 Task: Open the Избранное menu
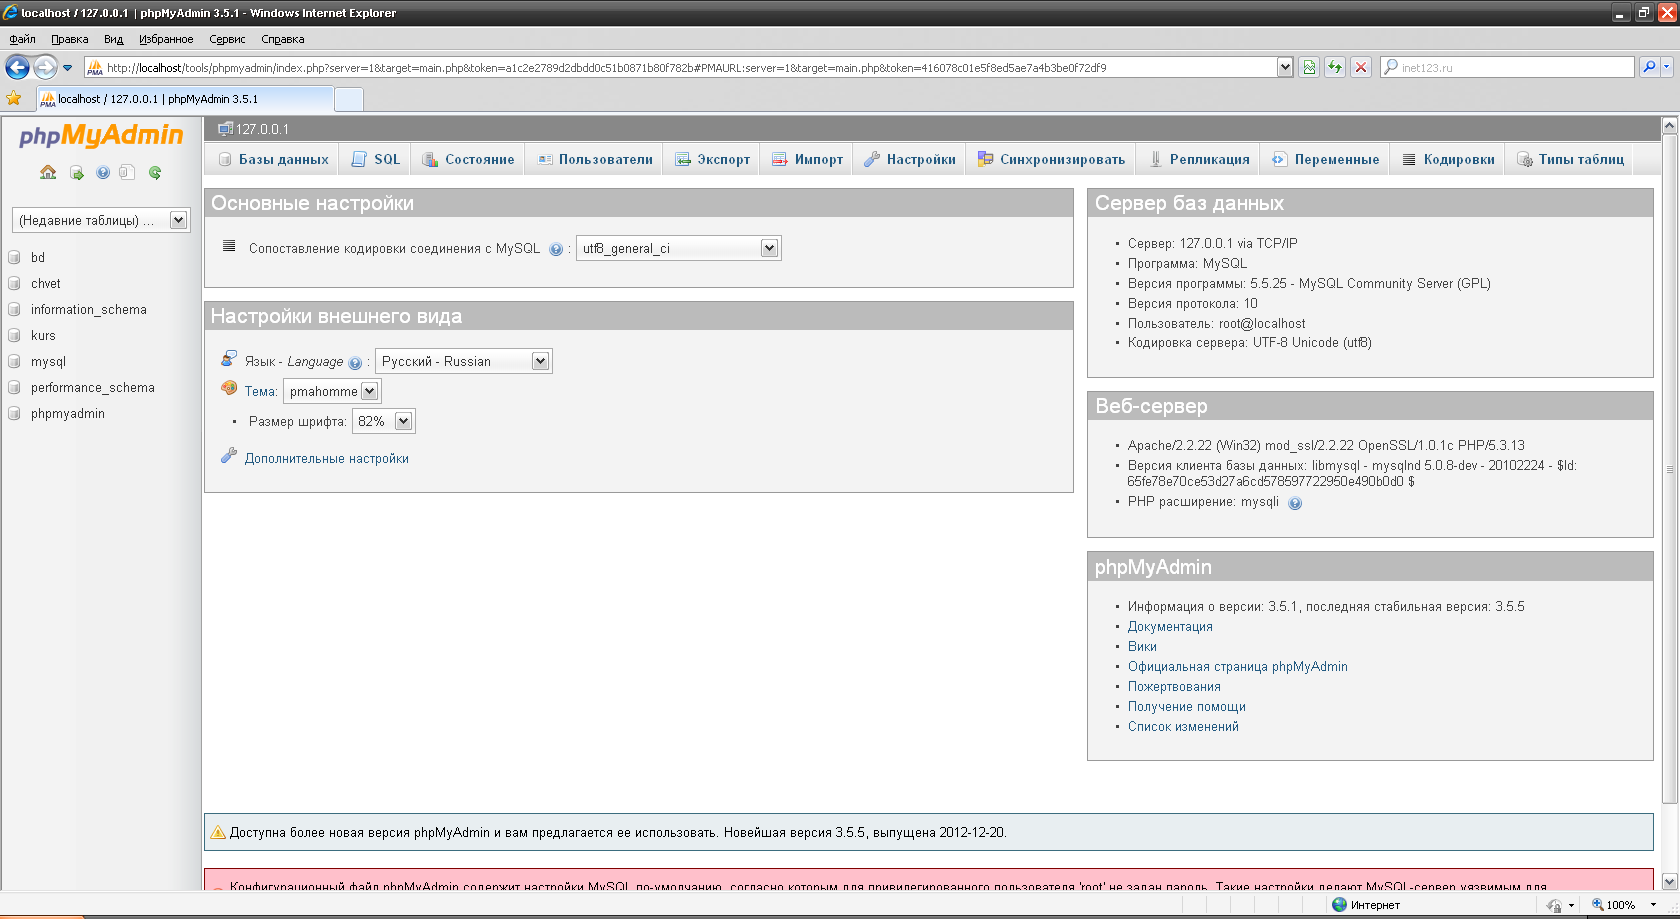166,39
